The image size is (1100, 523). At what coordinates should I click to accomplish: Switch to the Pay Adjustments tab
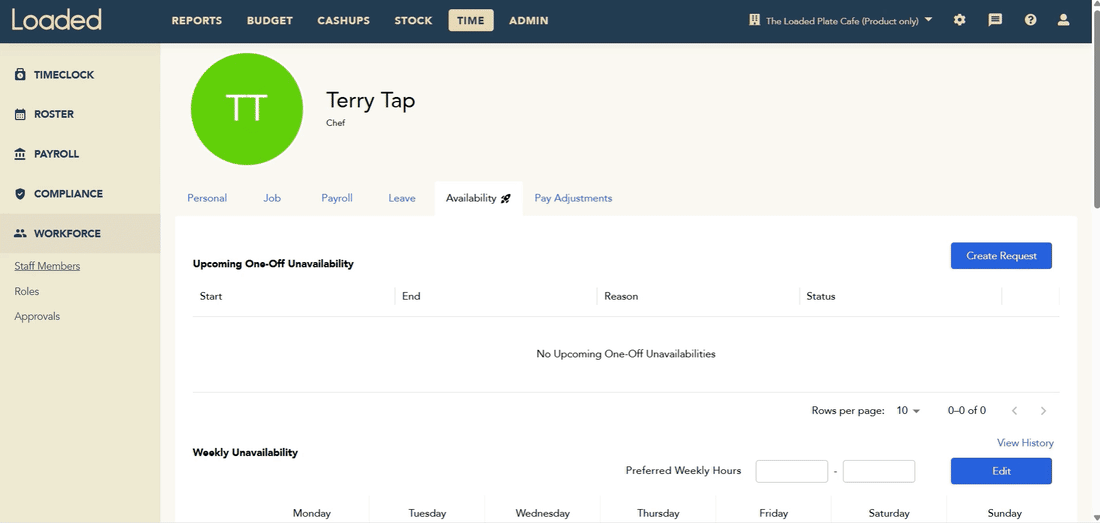pos(573,198)
